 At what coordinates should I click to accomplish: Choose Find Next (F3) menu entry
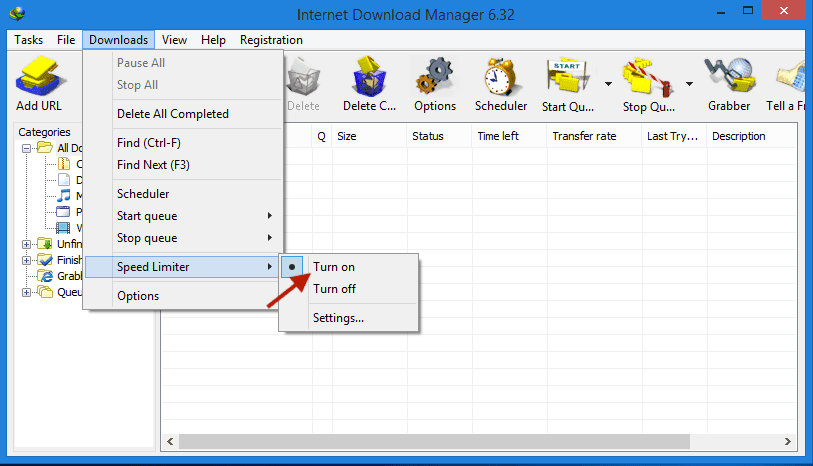183,165
